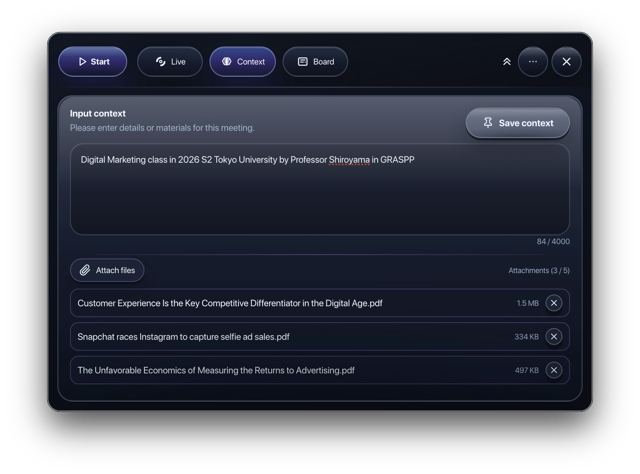Collapse panel with double chevron icon
The image size is (640, 474).
[x=507, y=62]
